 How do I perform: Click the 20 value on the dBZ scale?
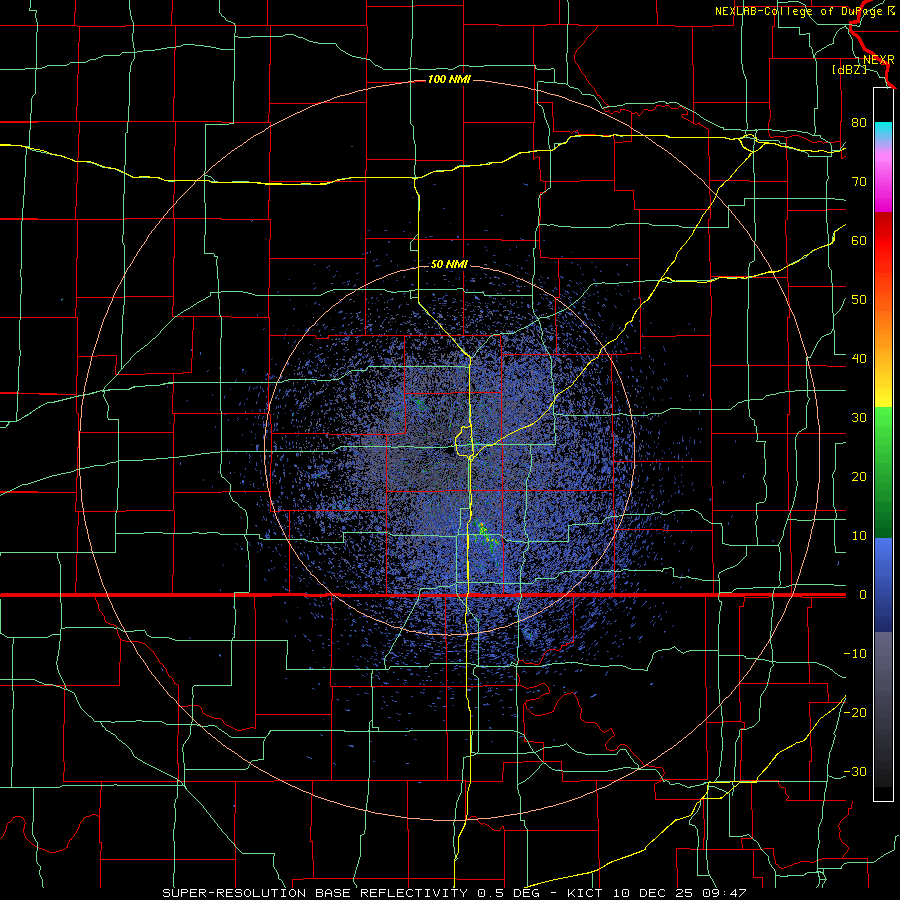coord(859,476)
